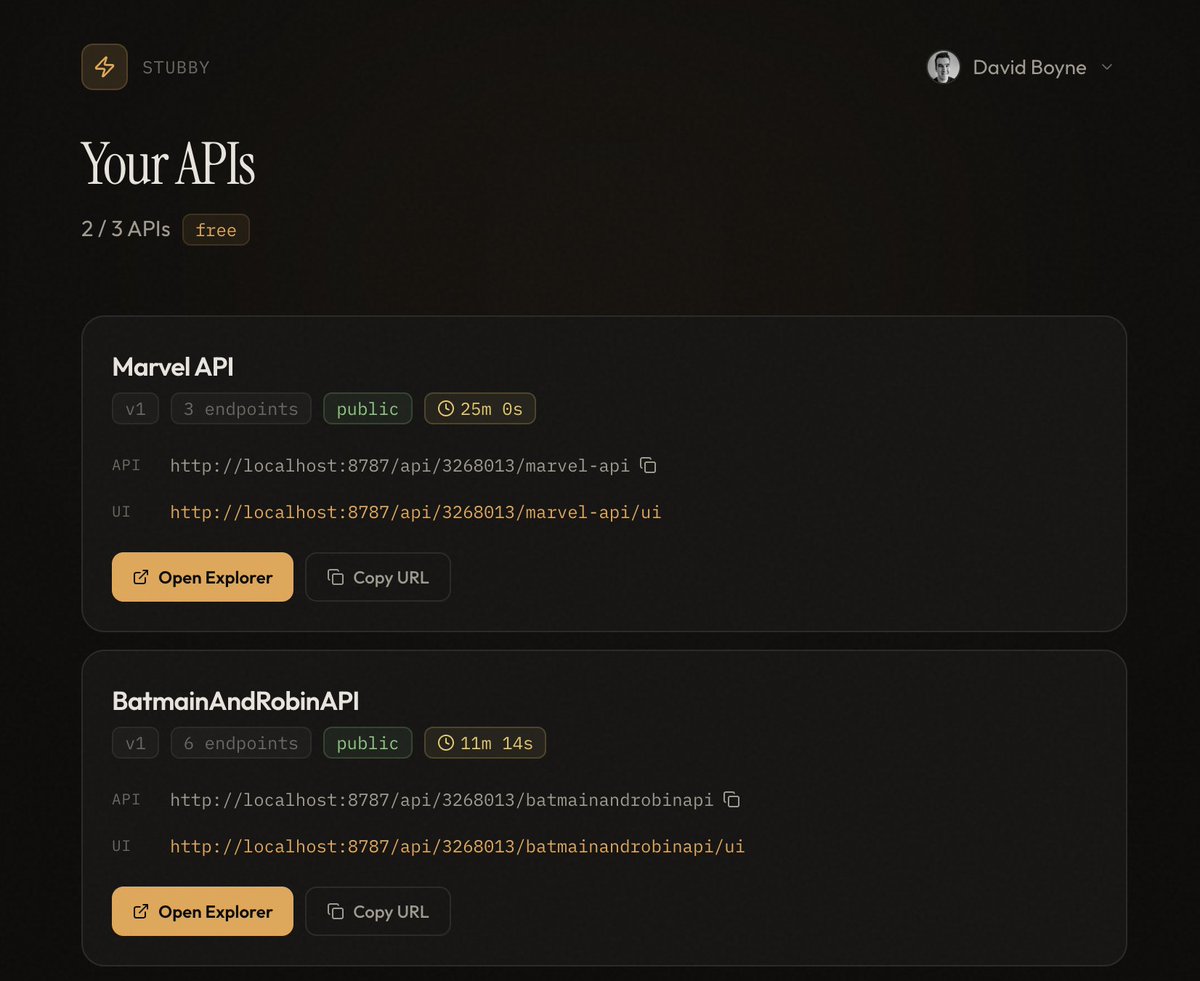
Task: Click Copy URL for BatmainAndRobinAPI
Action: point(378,911)
